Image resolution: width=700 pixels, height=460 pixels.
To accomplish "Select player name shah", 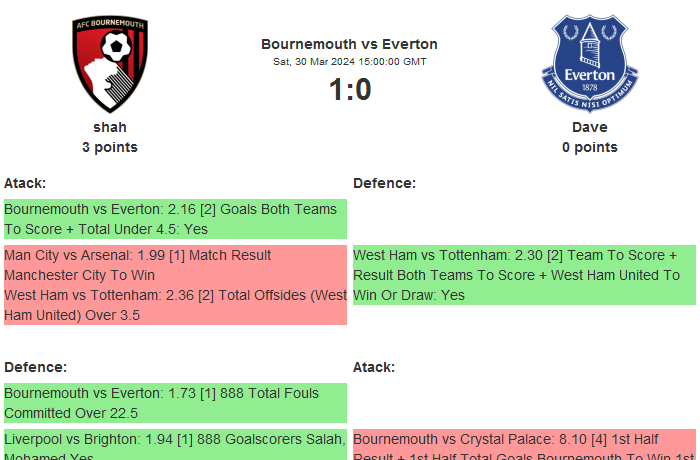I will point(110,127).
